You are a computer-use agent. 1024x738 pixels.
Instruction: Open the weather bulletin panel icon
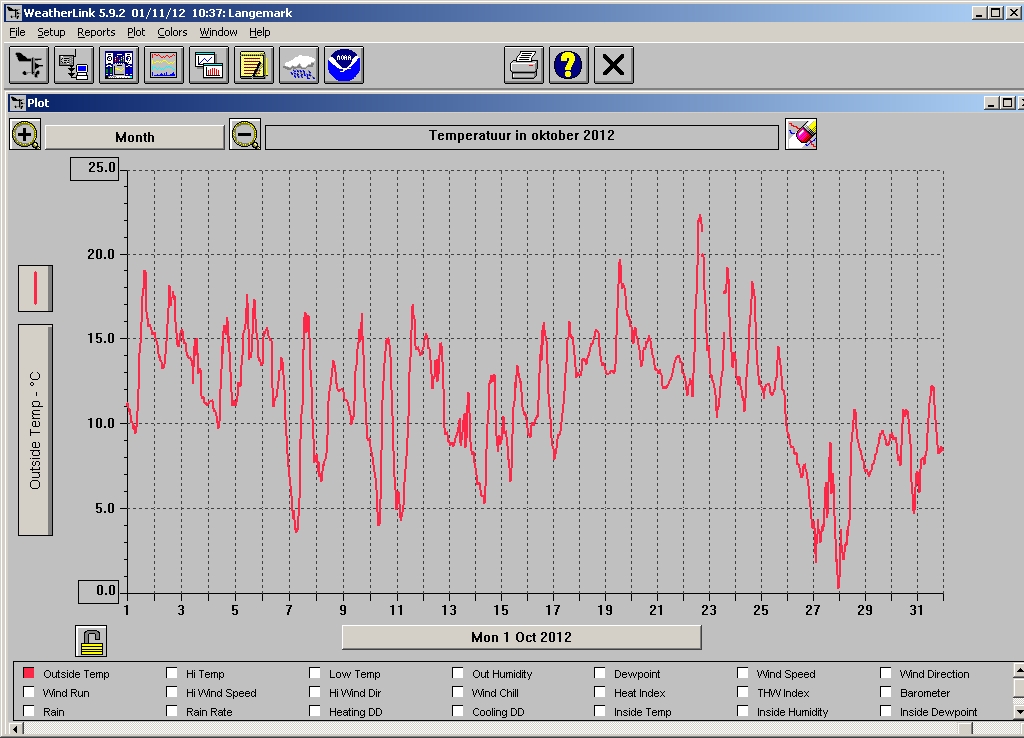point(119,65)
